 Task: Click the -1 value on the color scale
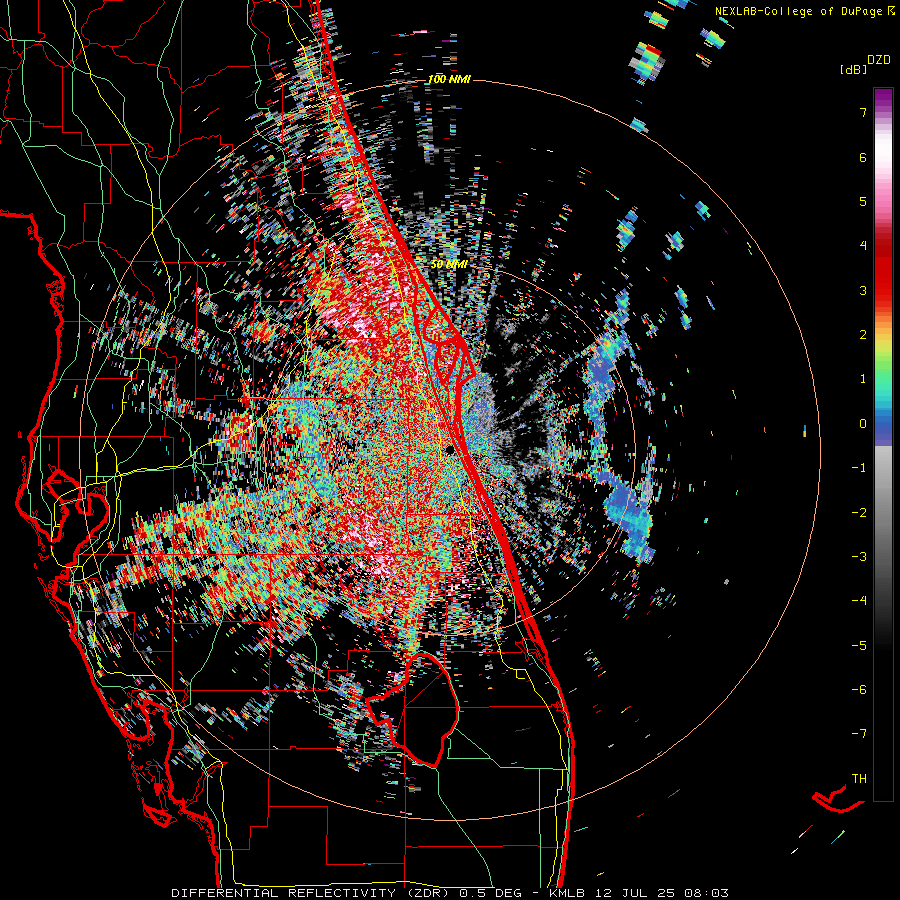859,467
